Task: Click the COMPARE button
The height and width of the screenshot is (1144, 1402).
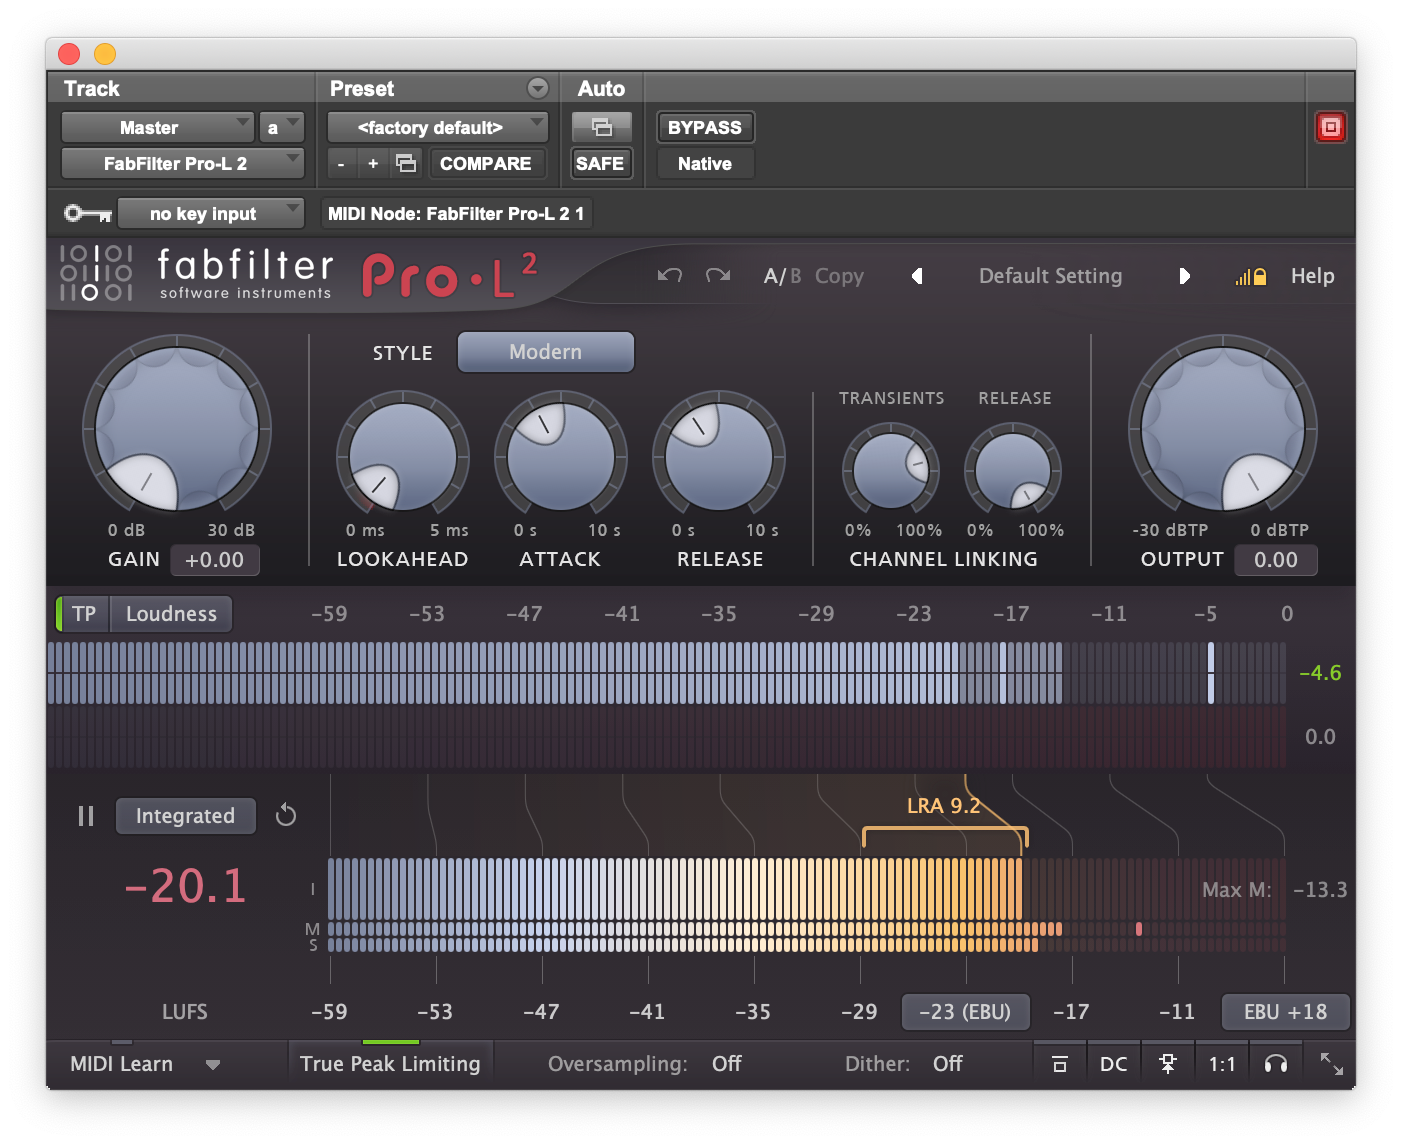Action: point(485,163)
